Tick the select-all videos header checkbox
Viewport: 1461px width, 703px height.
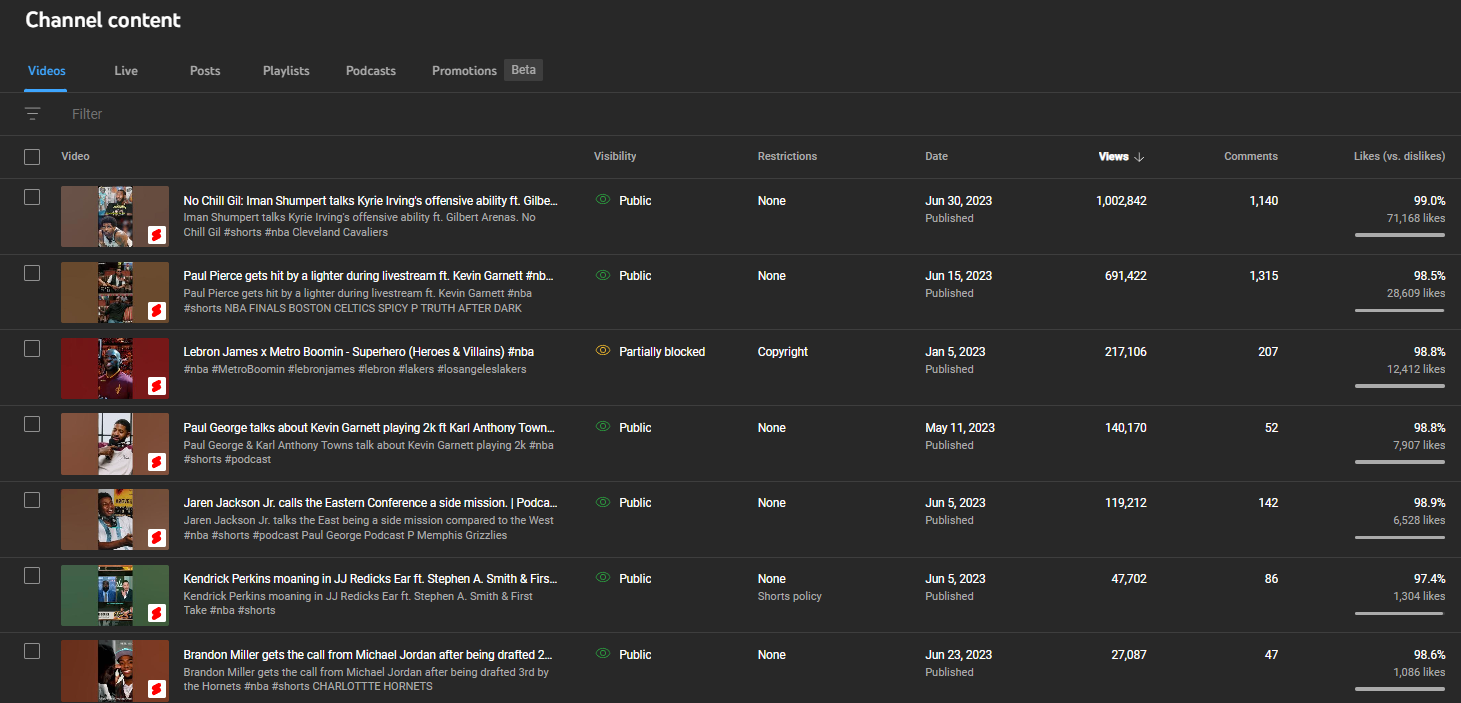[x=32, y=157]
